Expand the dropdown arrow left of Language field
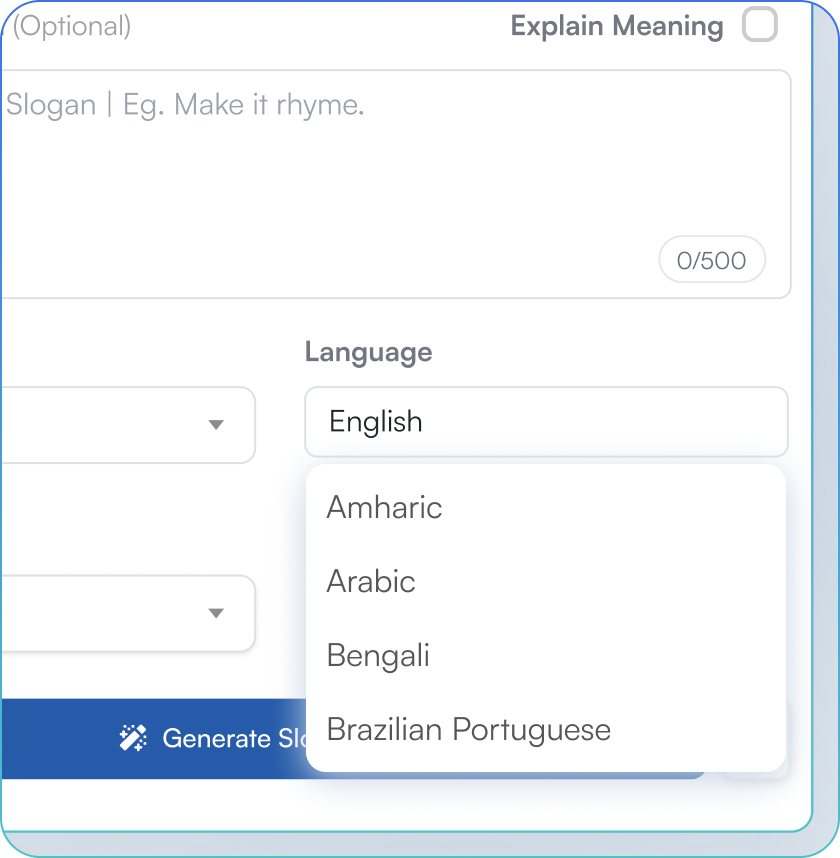Viewport: 840px width, 858px height. point(216,424)
